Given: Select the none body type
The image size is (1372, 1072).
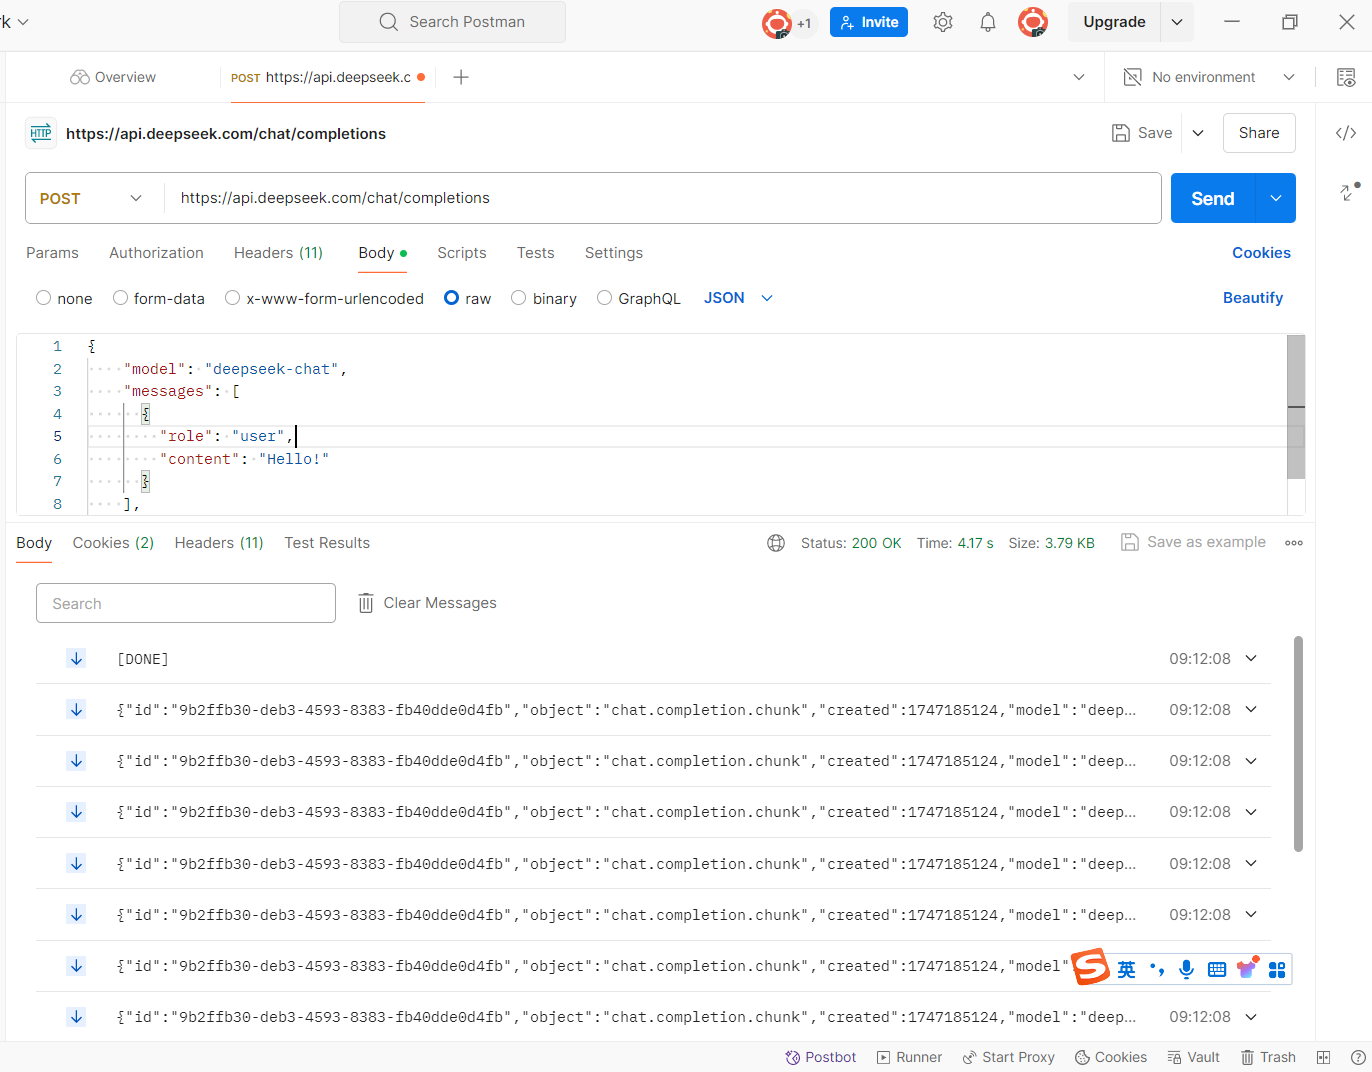Looking at the screenshot, I should click(64, 298).
